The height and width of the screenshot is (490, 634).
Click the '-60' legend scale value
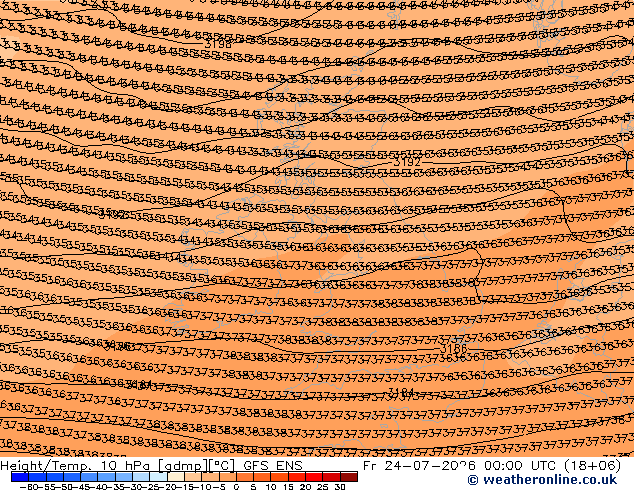tap(27, 486)
